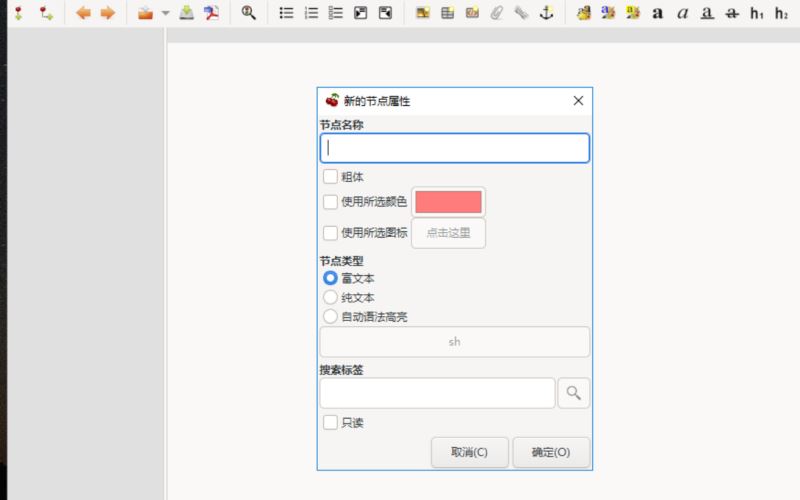Click the go back arrow icon
Viewport: 800px width, 500px height.
tap(83, 13)
